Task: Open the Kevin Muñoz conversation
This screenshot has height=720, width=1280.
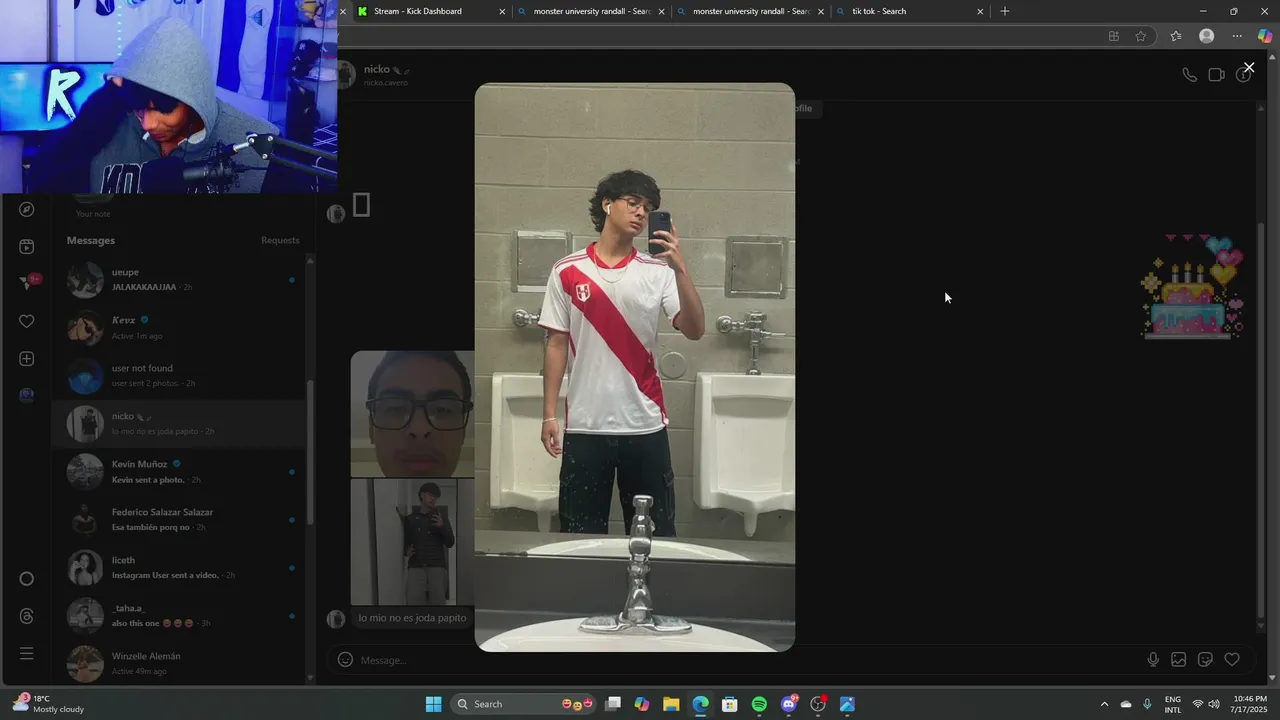Action: (180, 472)
